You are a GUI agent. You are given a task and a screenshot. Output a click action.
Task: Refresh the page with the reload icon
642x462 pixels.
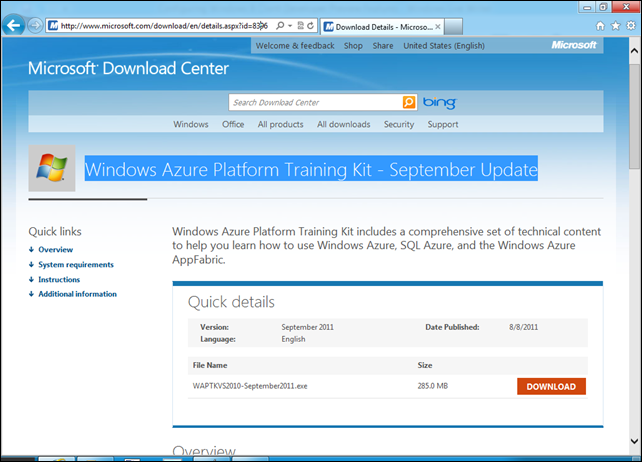pos(311,25)
